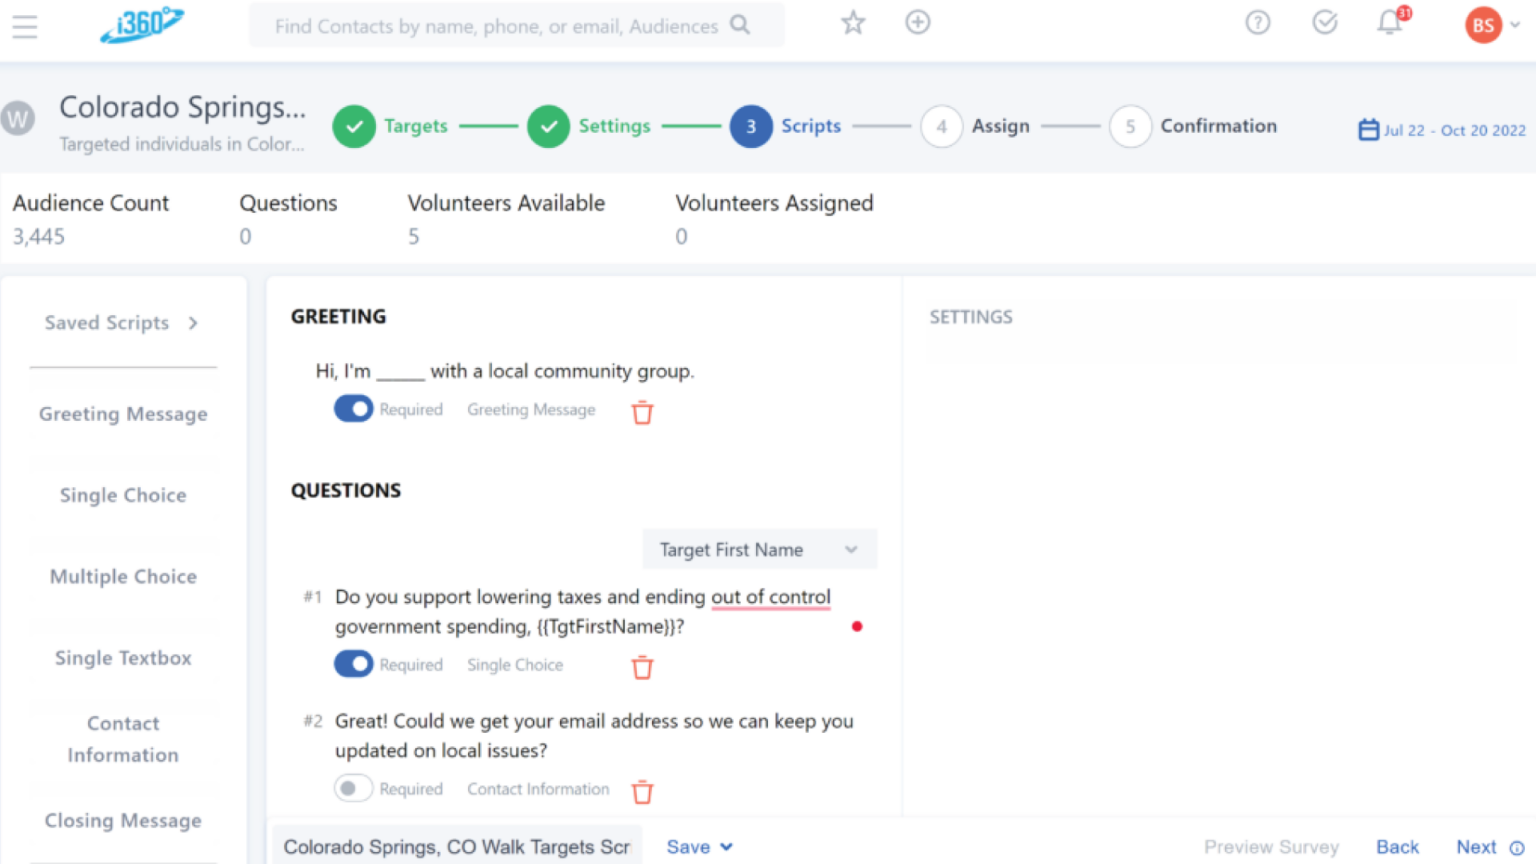The image size is (1536, 864).
Task: Click Next to proceed
Action: tap(1476, 847)
